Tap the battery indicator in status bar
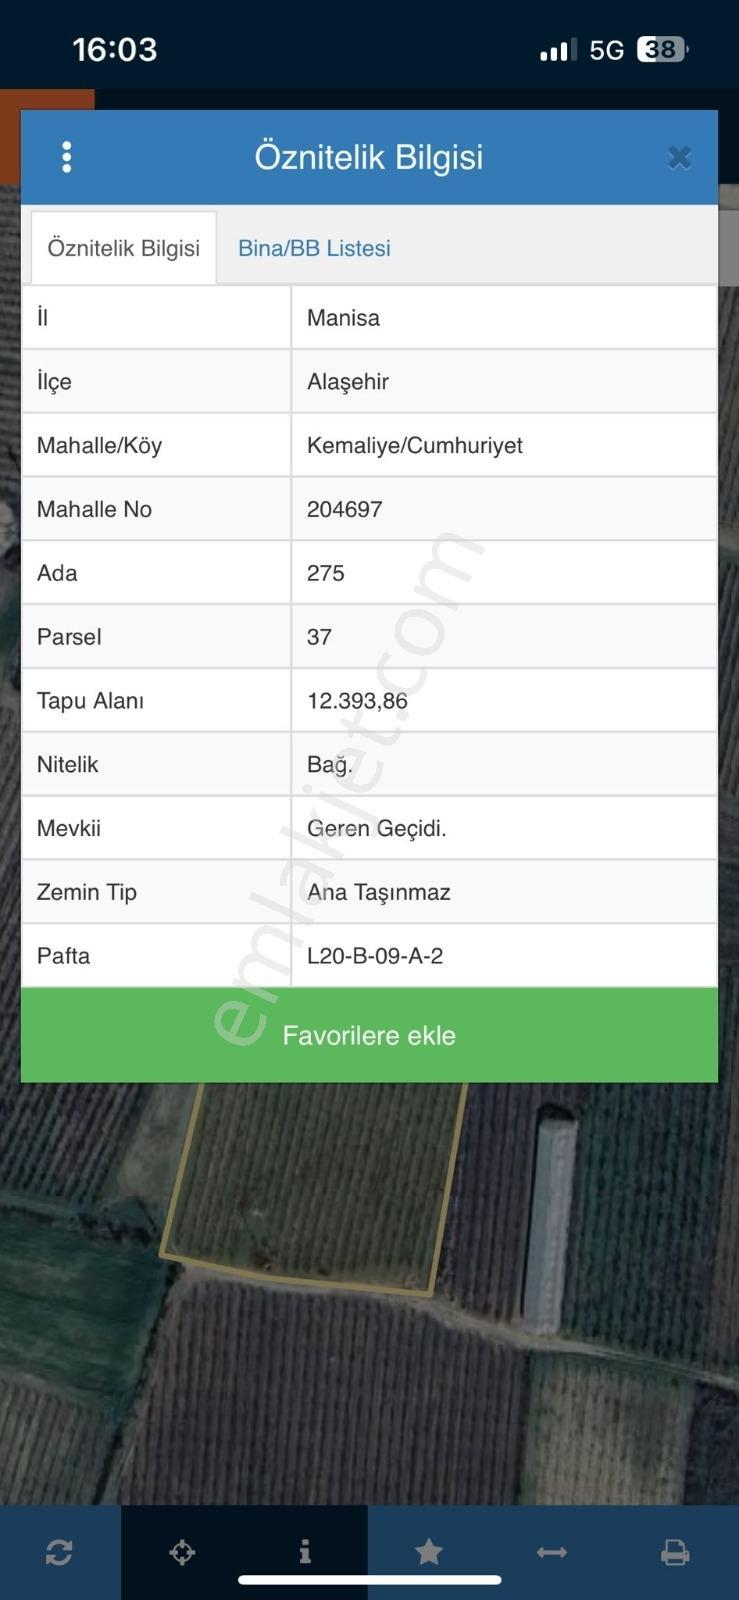The width and height of the screenshot is (739, 1600). click(x=662, y=49)
